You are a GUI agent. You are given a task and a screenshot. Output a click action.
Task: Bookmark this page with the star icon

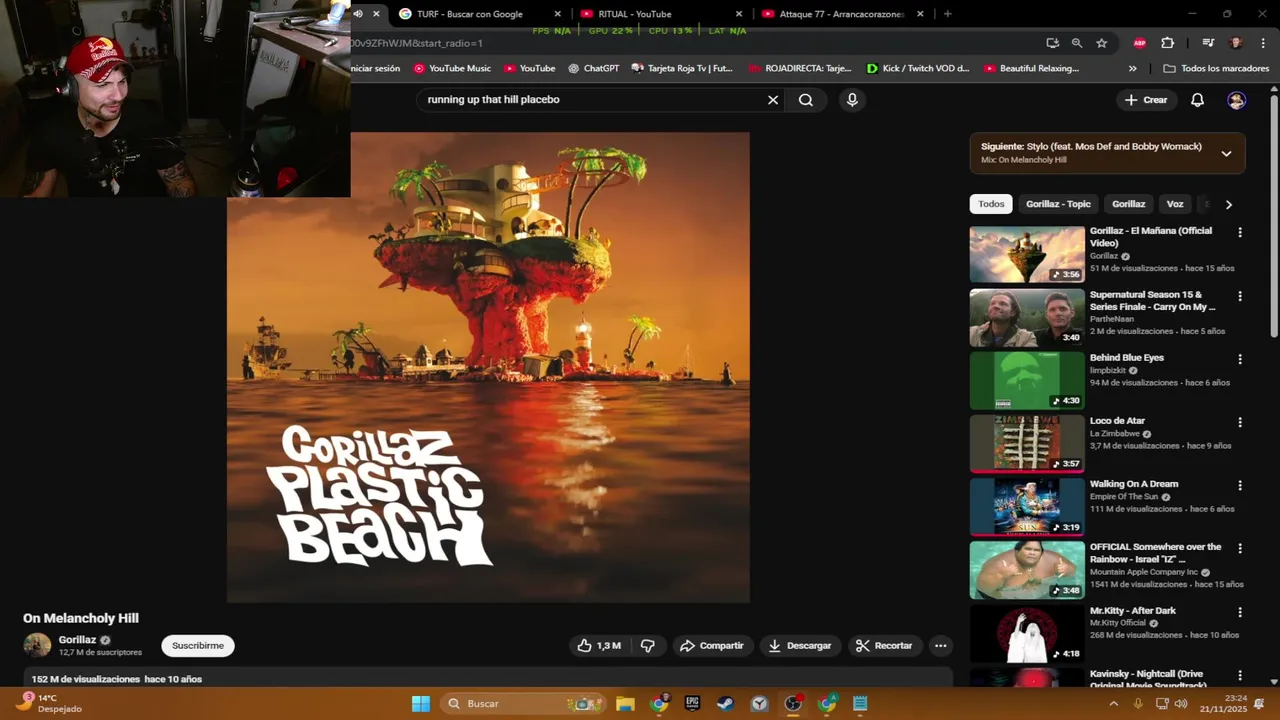click(x=1102, y=43)
